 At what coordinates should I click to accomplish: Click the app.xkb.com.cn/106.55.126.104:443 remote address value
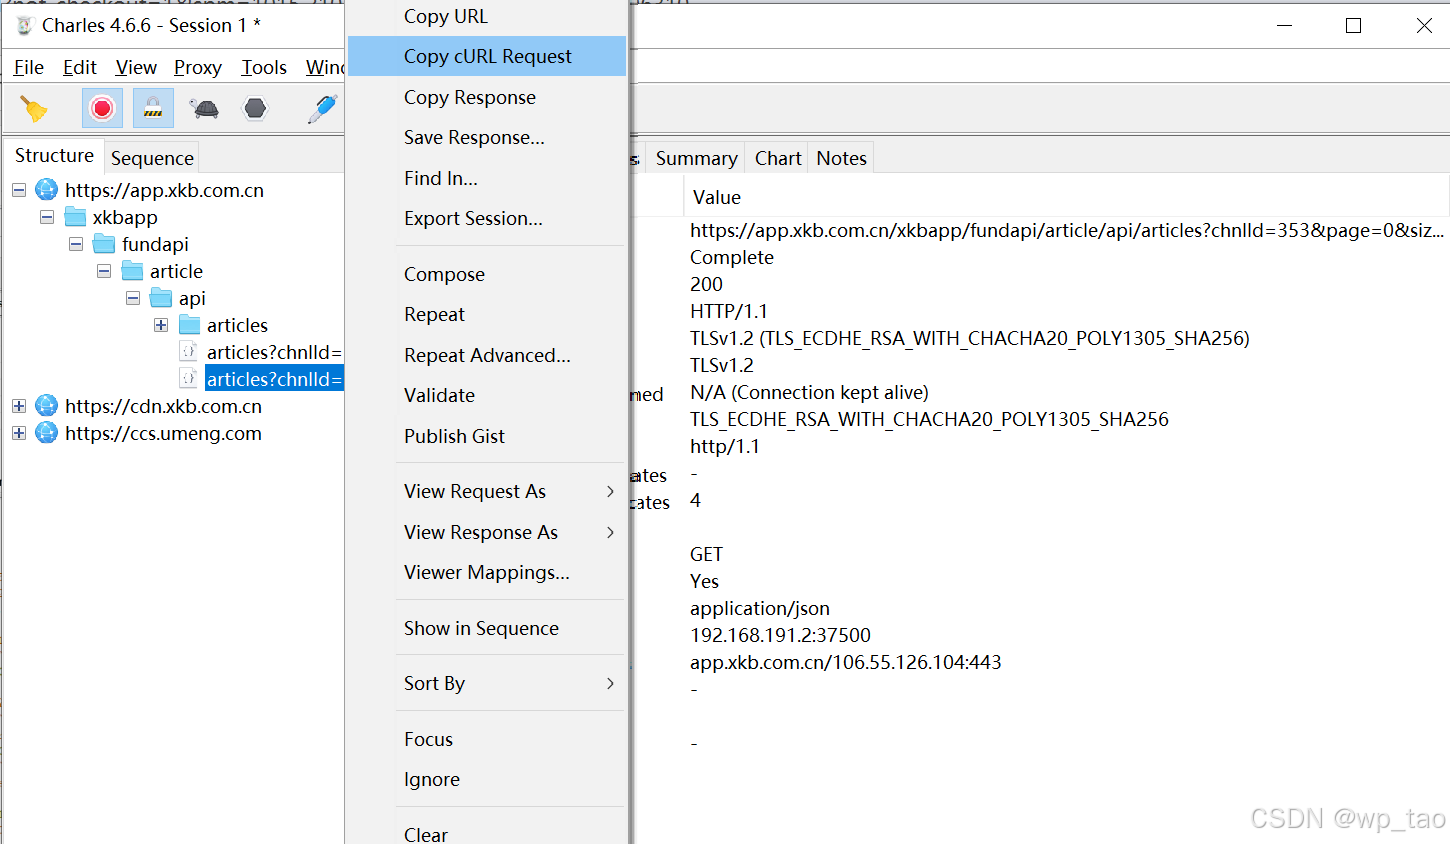pyautogui.click(x=845, y=662)
